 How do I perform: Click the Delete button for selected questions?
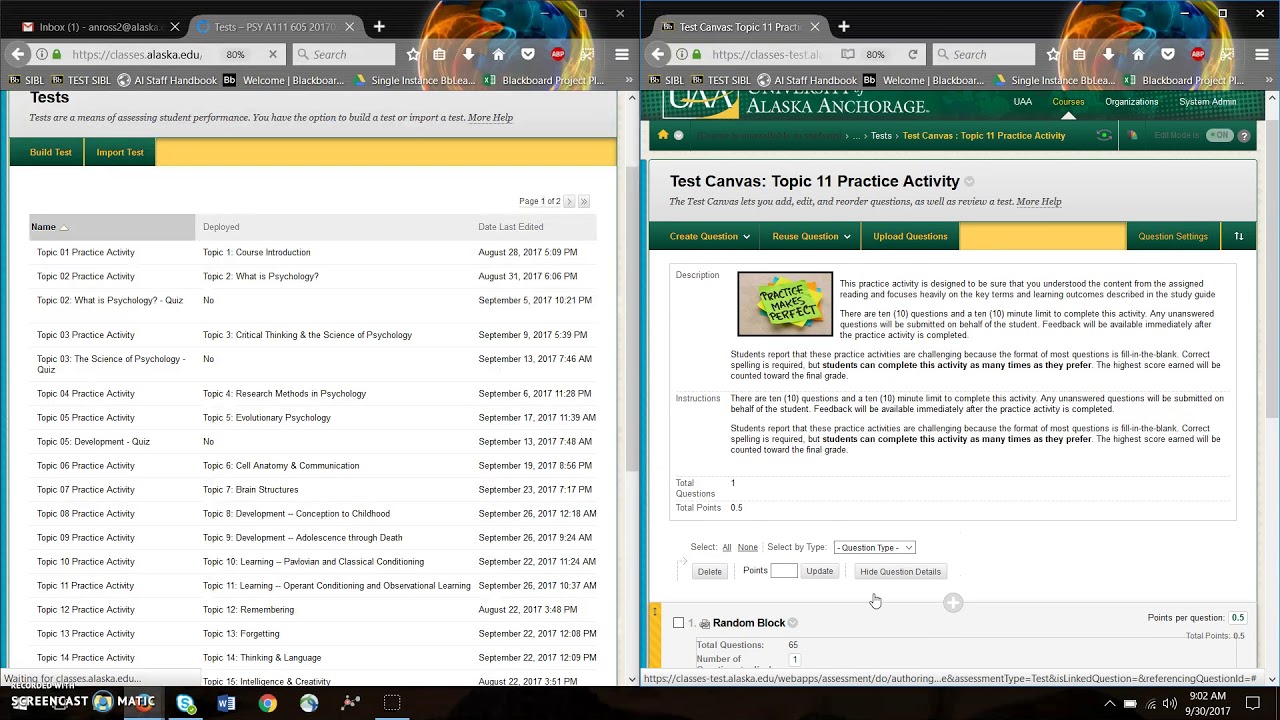(709, 571)
